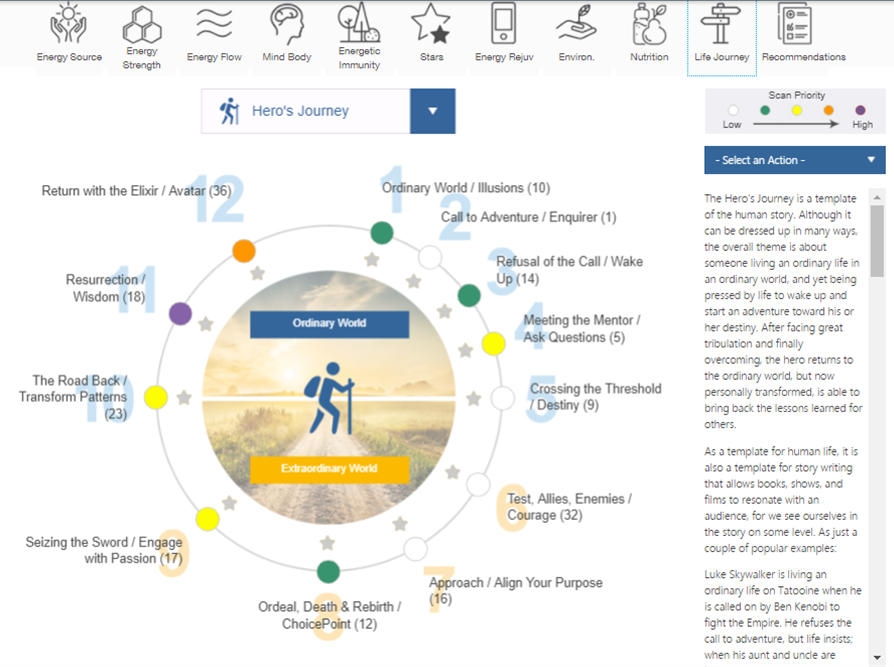The height and width of the screenshot is (667, 894).
Task: Click the Ordinary World blue button
Action: point(330,323)
